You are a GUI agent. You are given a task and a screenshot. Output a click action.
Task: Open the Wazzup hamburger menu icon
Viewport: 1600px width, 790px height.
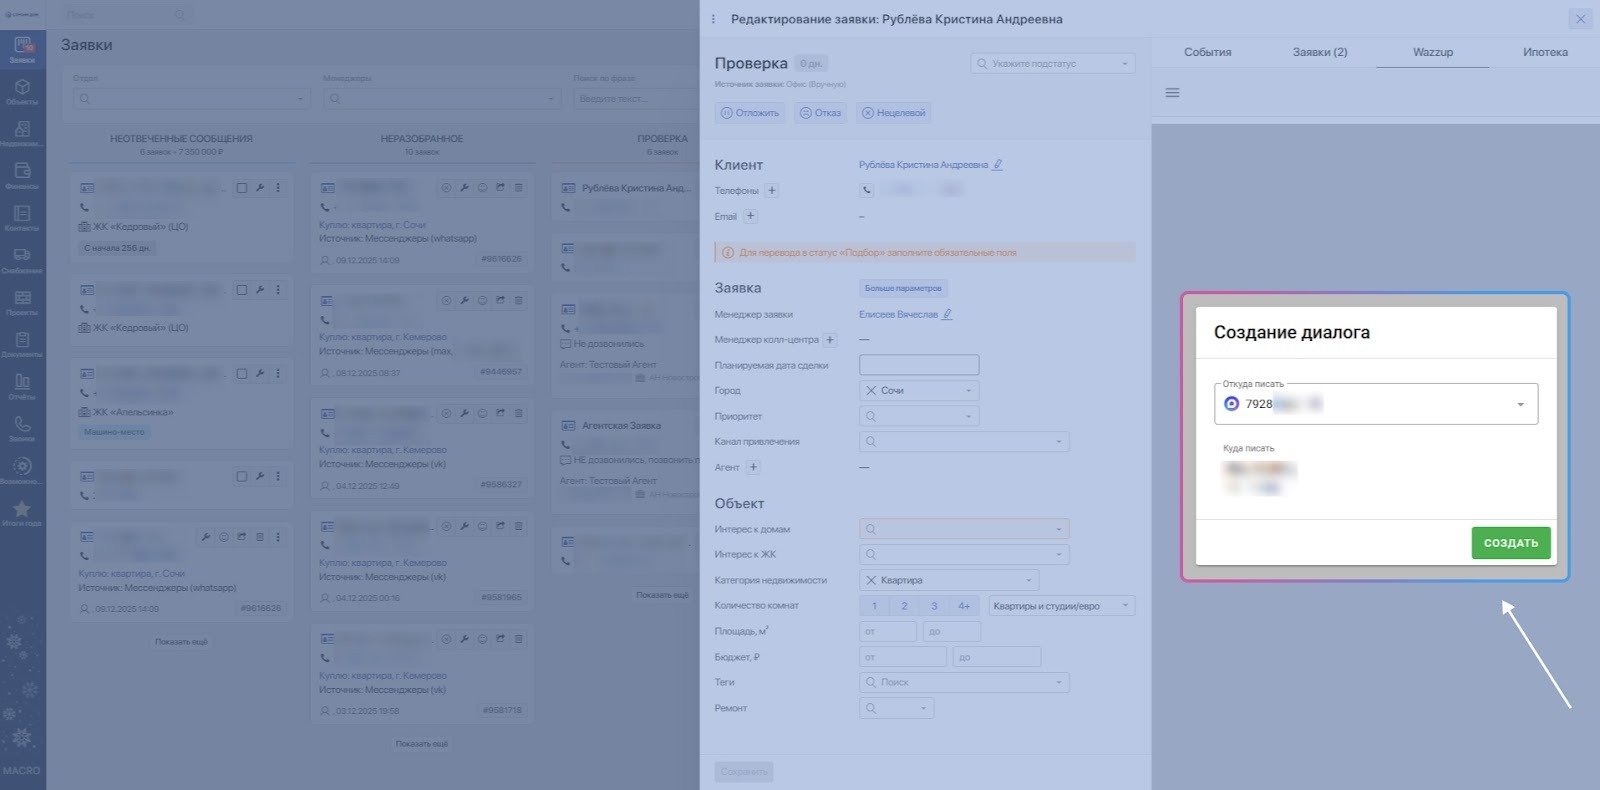[1172, 93]
